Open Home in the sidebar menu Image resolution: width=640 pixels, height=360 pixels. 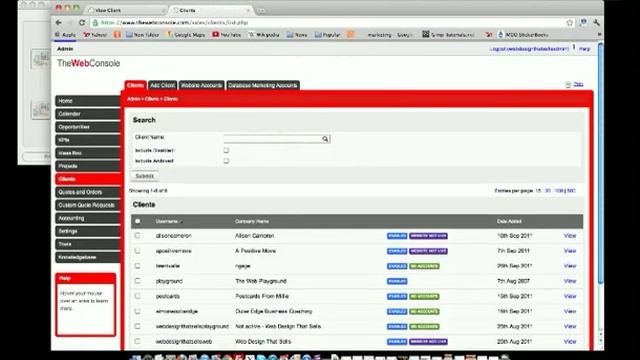point(88,101)
